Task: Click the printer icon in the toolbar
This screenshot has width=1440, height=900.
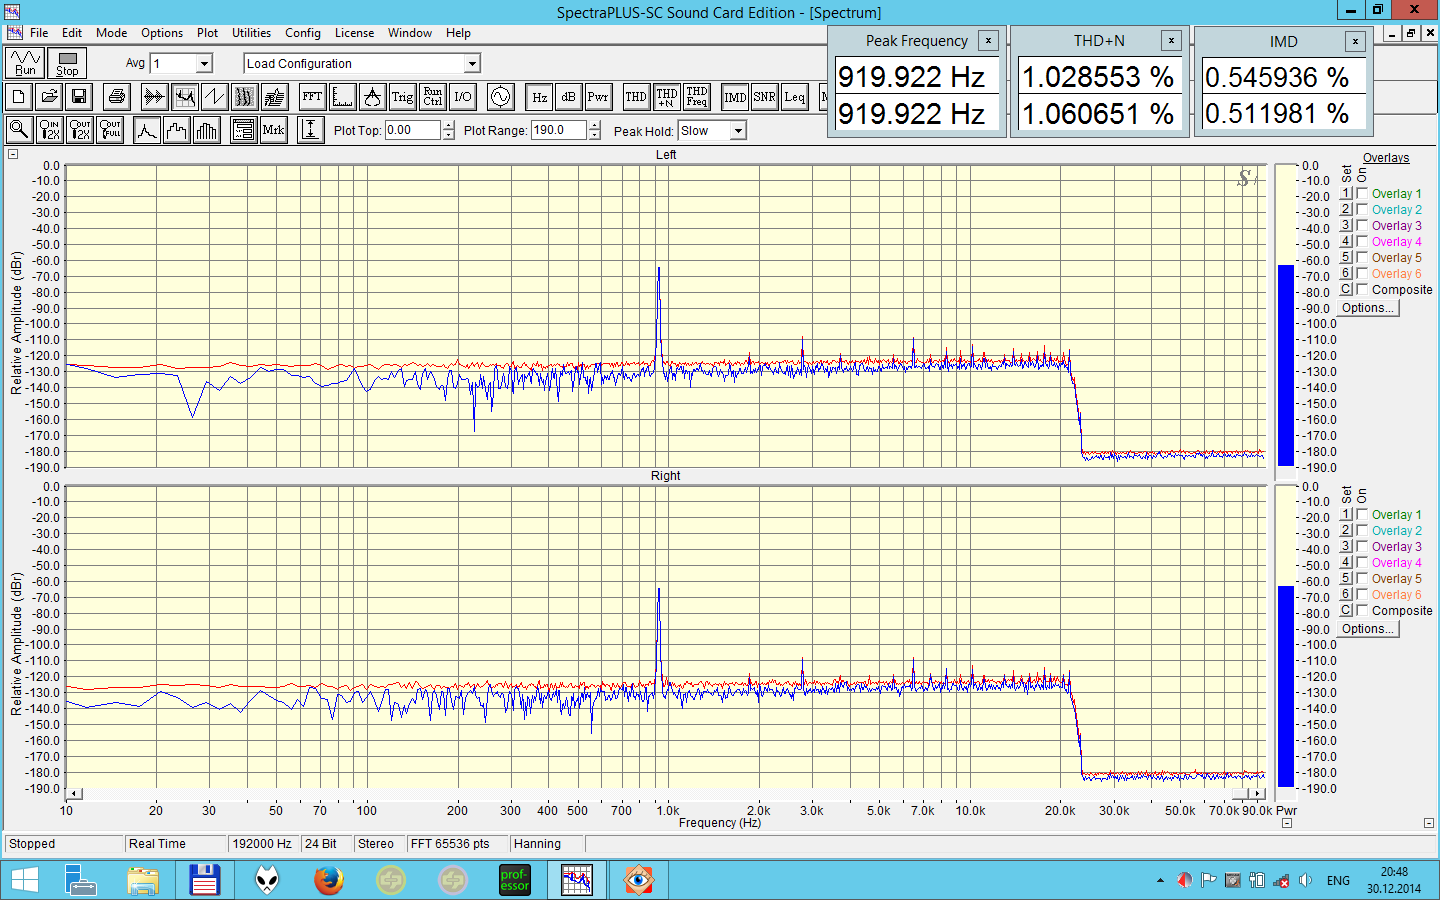Action: coord(117,97)
